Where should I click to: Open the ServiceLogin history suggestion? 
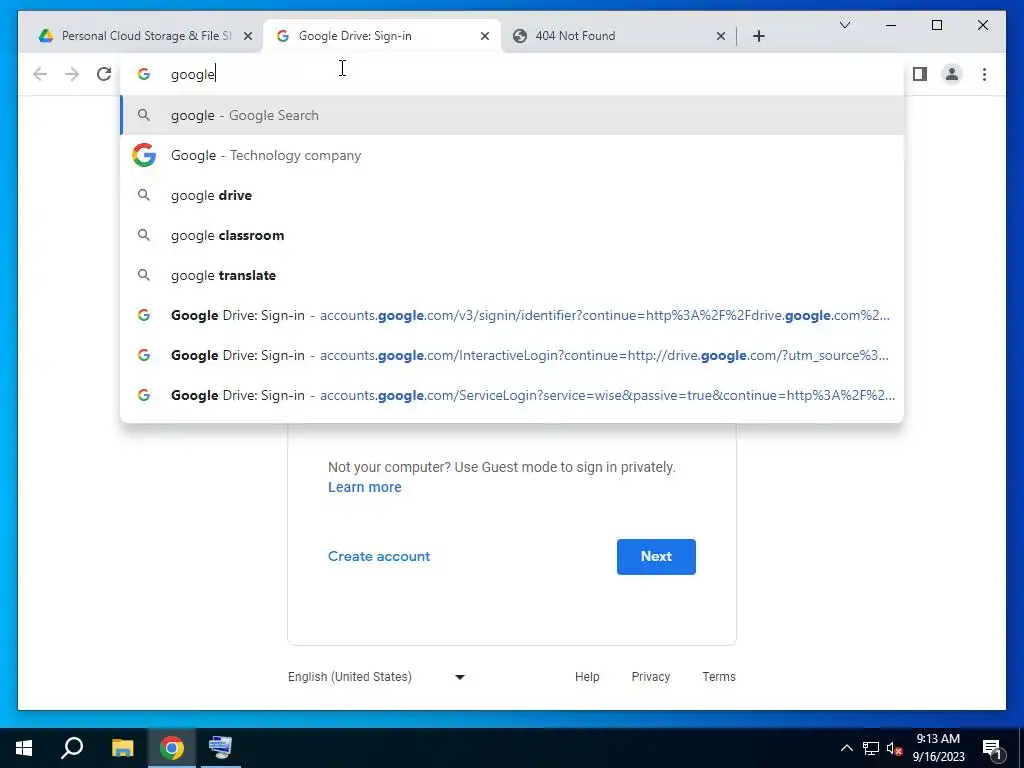(x=513, y=395)
